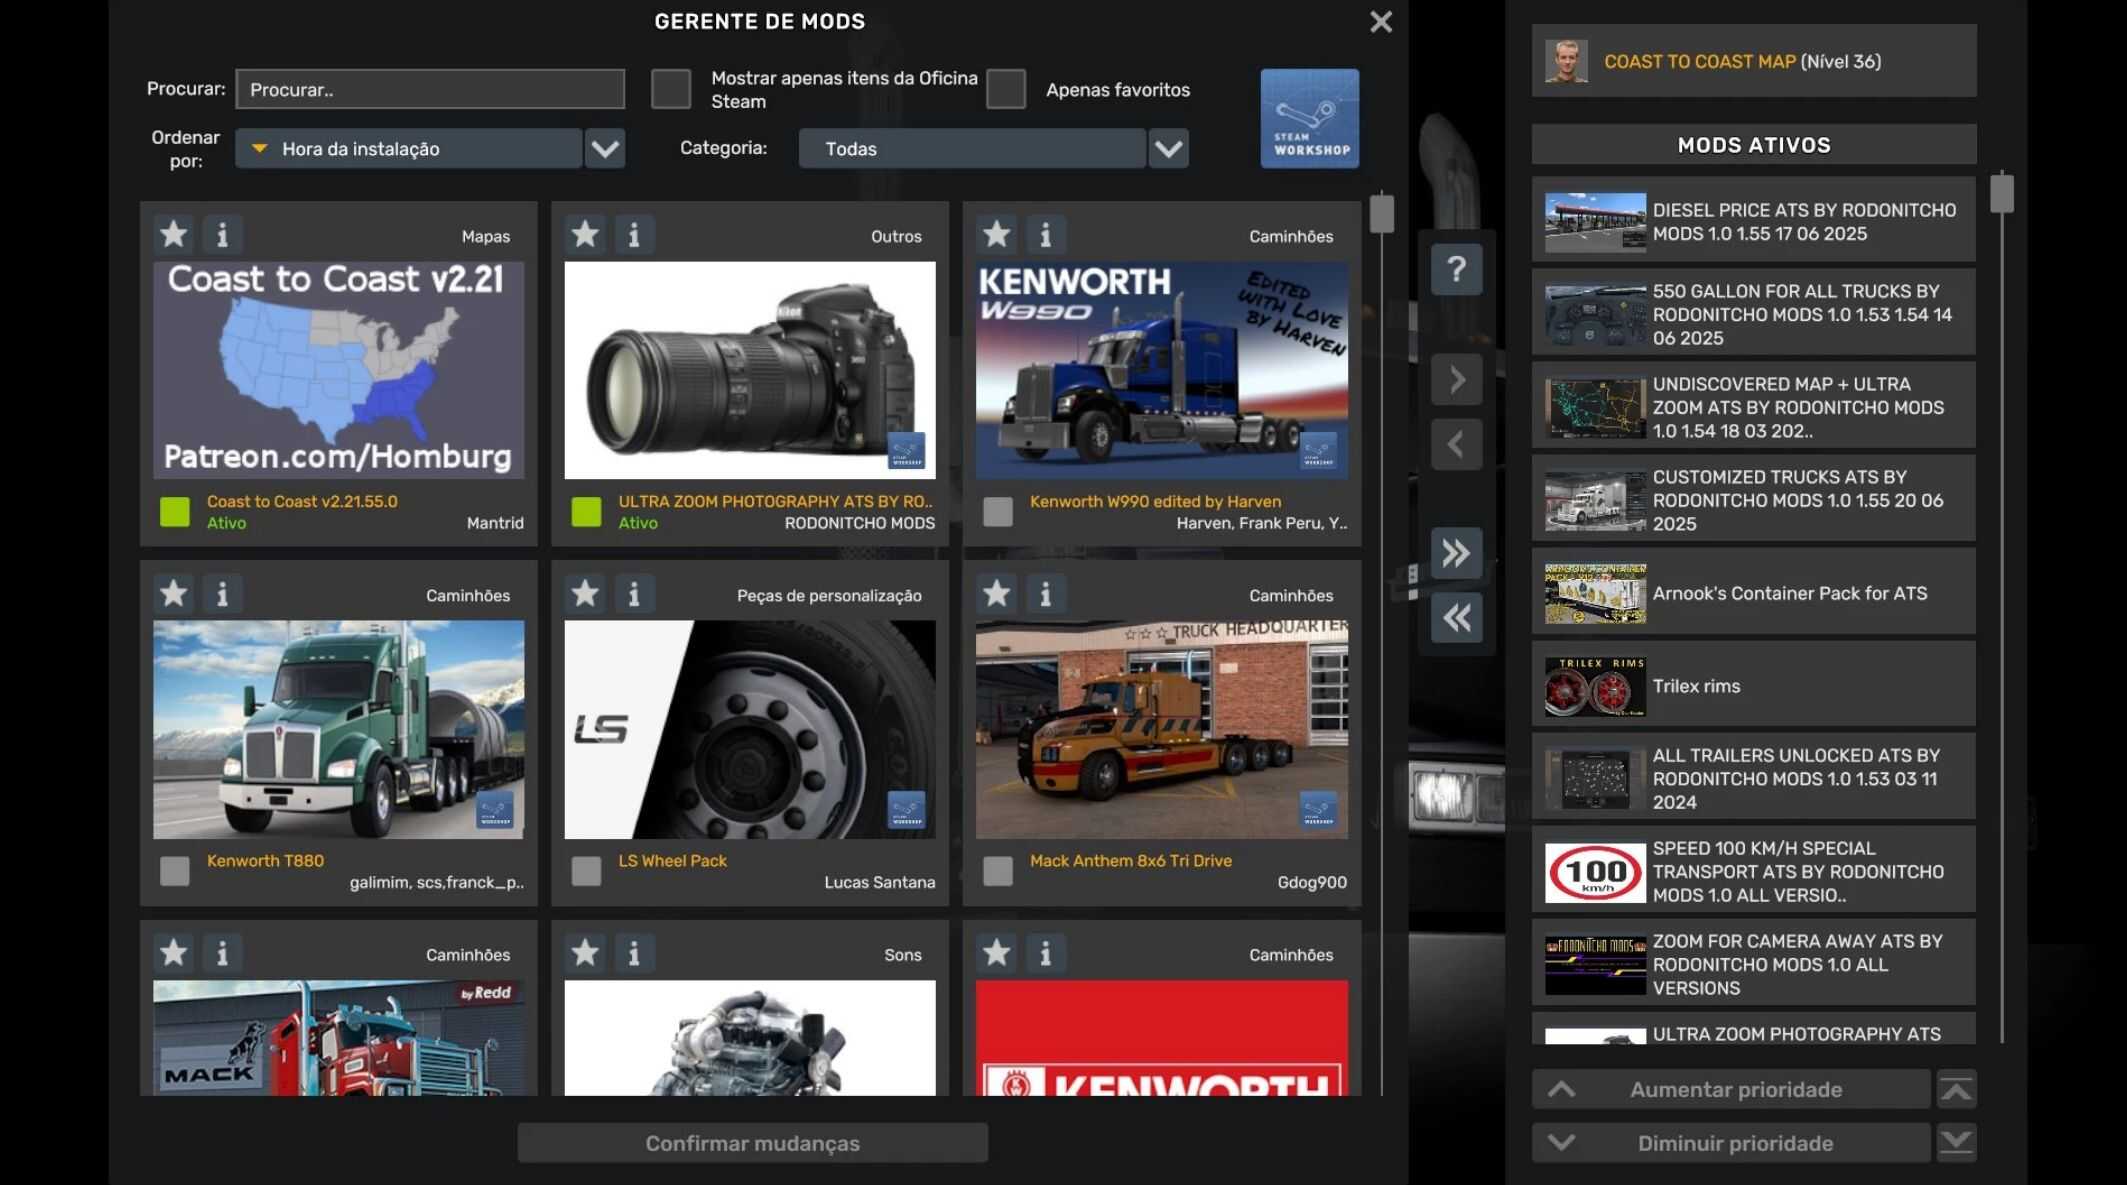Screen dimensions: 2127x1185
Task: Focus the Procurar search field
Action: point(430,89)
